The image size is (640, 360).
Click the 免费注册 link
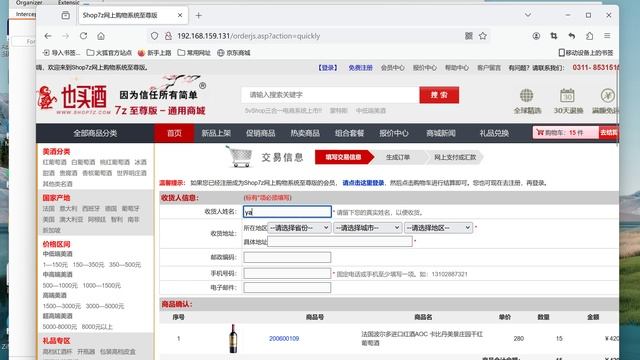click(x=360, y=68)
